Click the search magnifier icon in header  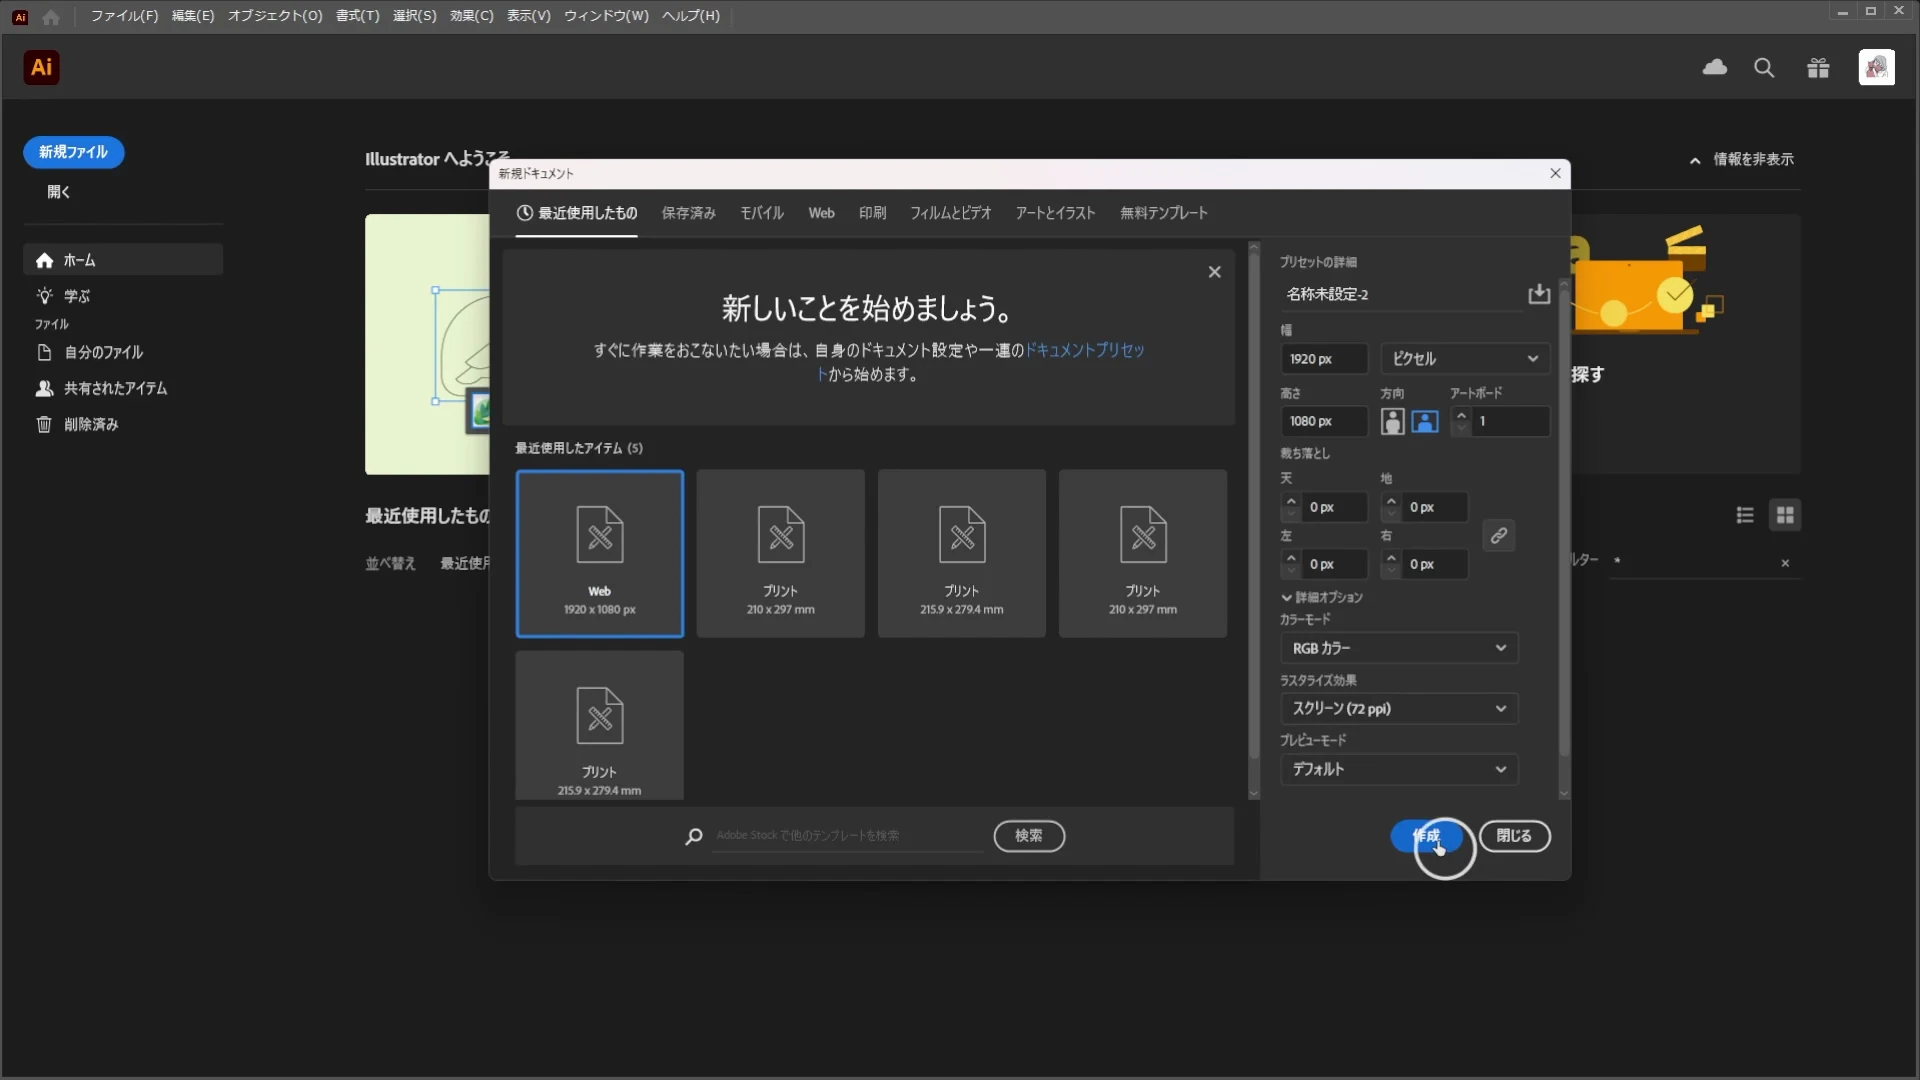click(x=1764, y=68)
